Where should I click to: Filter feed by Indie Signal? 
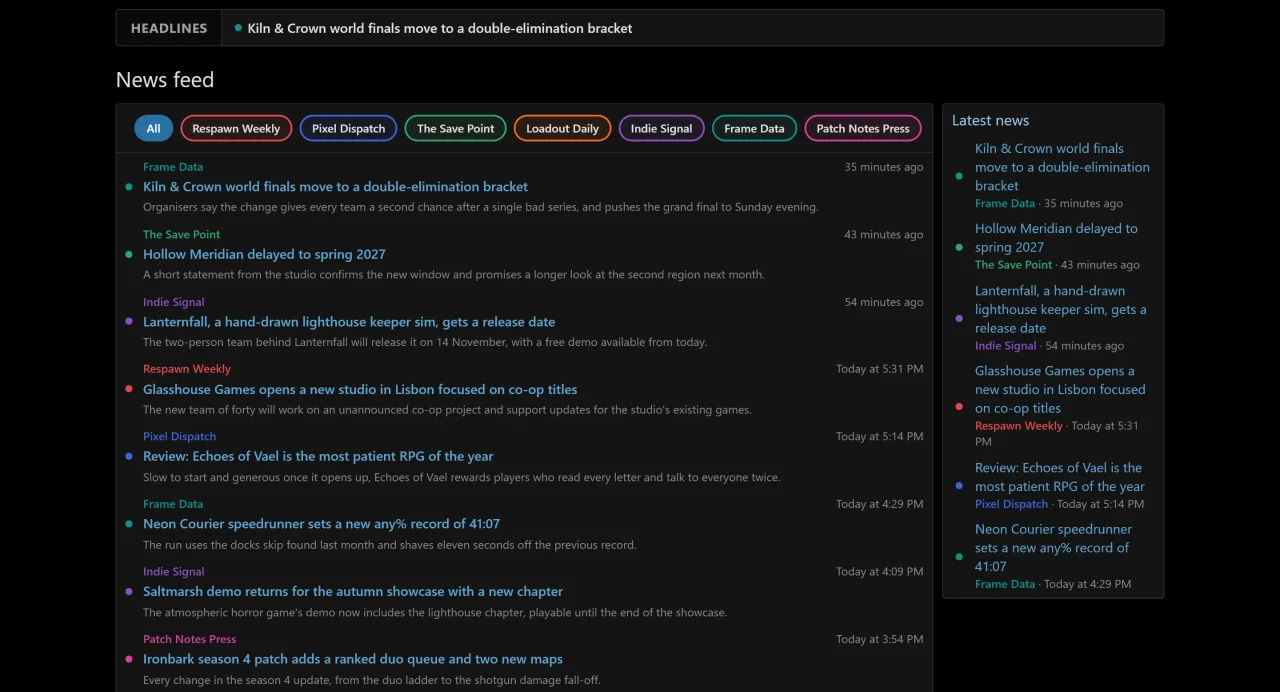coord(661,128)
